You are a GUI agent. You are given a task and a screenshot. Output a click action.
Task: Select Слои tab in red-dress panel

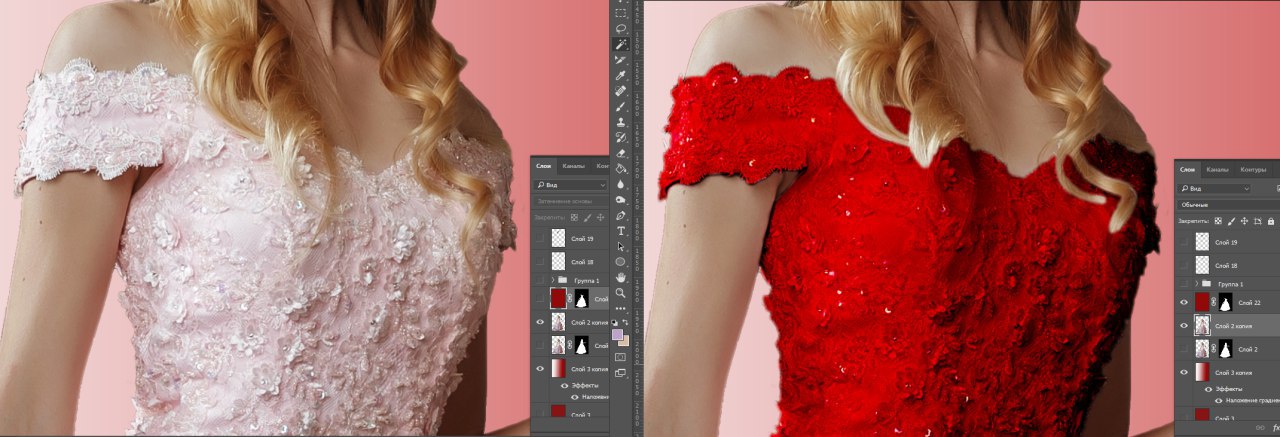click(x=1188, y=170)
